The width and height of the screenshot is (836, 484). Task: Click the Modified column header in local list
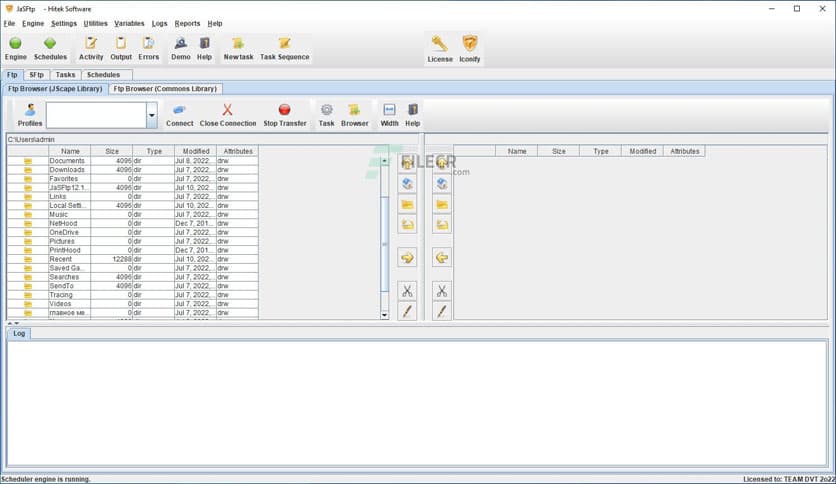[x=194, y=151]
